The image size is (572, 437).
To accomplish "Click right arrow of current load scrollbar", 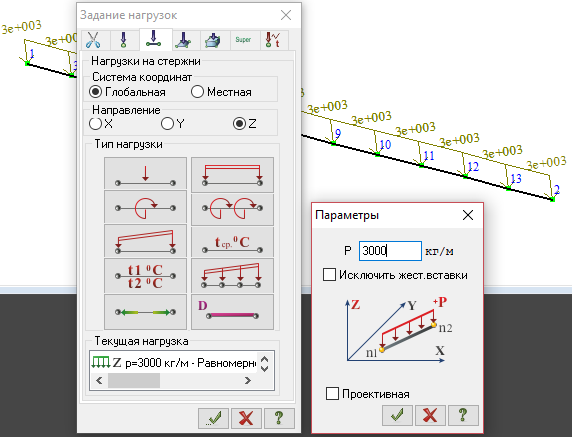I will point(248,380).
